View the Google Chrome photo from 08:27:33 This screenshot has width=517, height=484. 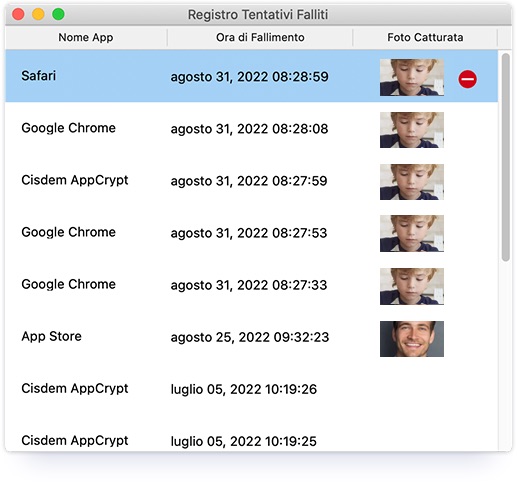point(412,286)
